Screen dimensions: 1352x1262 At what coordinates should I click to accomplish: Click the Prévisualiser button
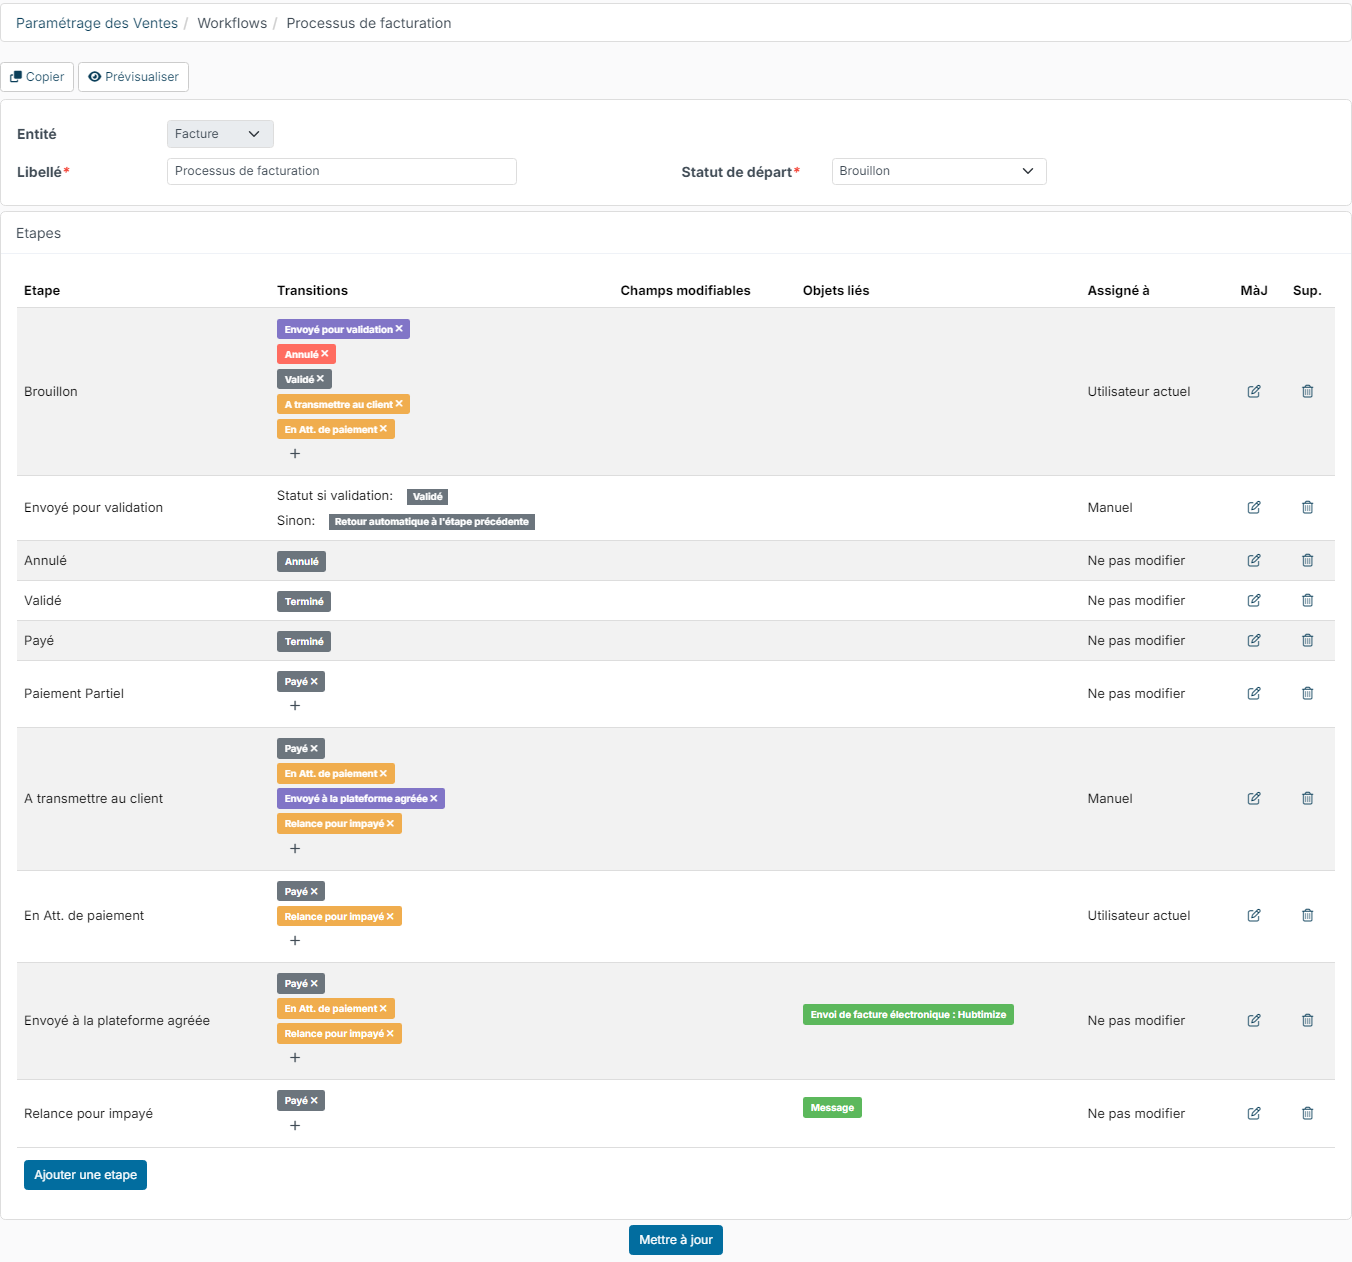[133, 77]
